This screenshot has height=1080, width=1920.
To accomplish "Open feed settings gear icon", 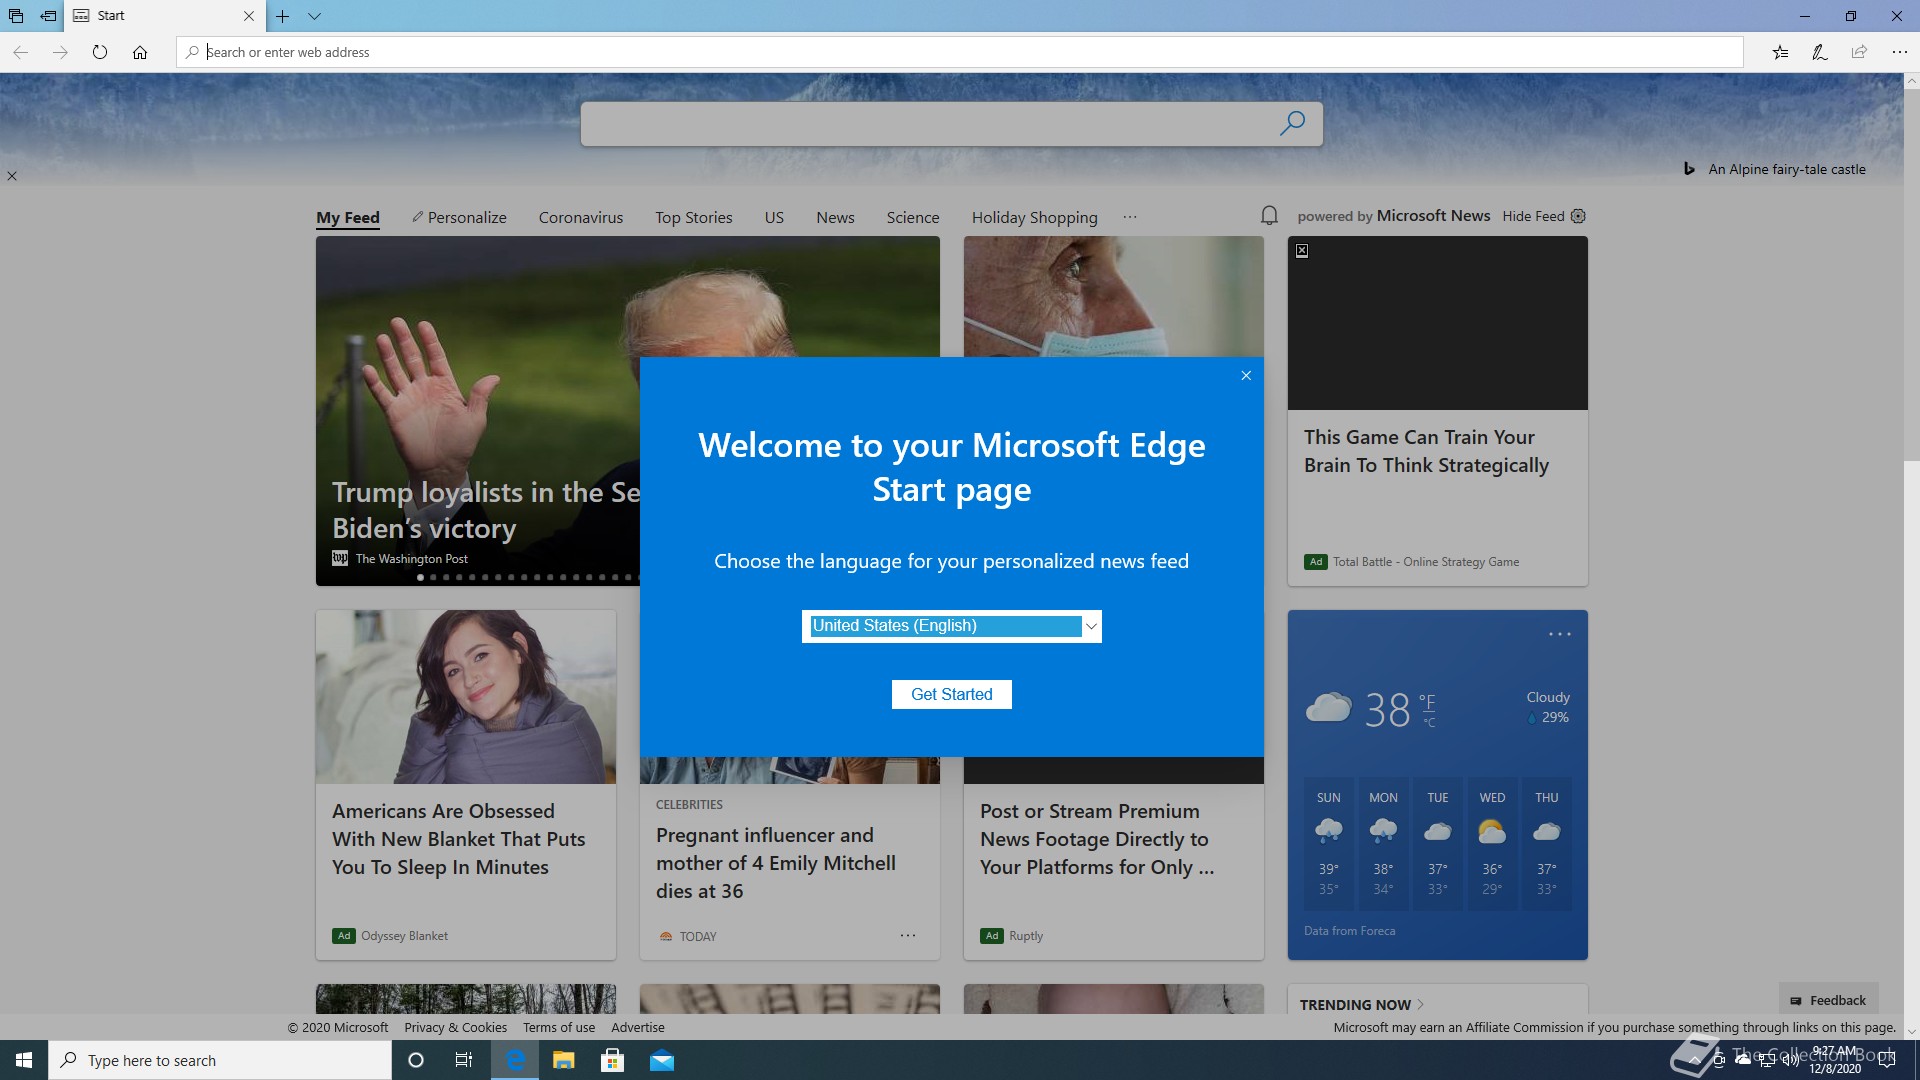I will 1578,216.
